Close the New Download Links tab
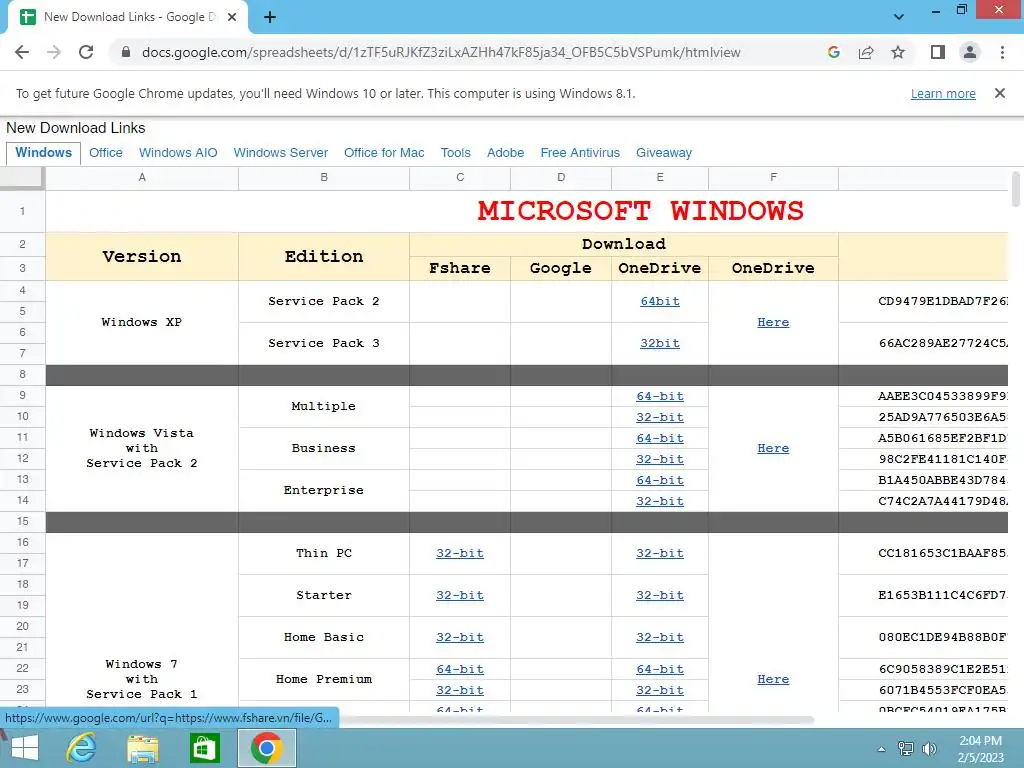 point(232,17)
